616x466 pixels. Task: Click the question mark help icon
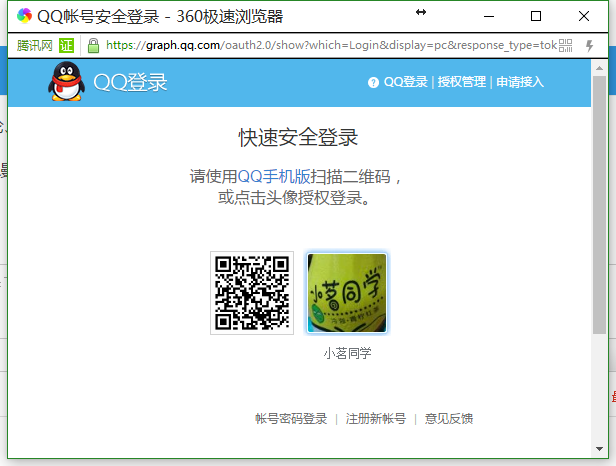click(x=373, y=83)
